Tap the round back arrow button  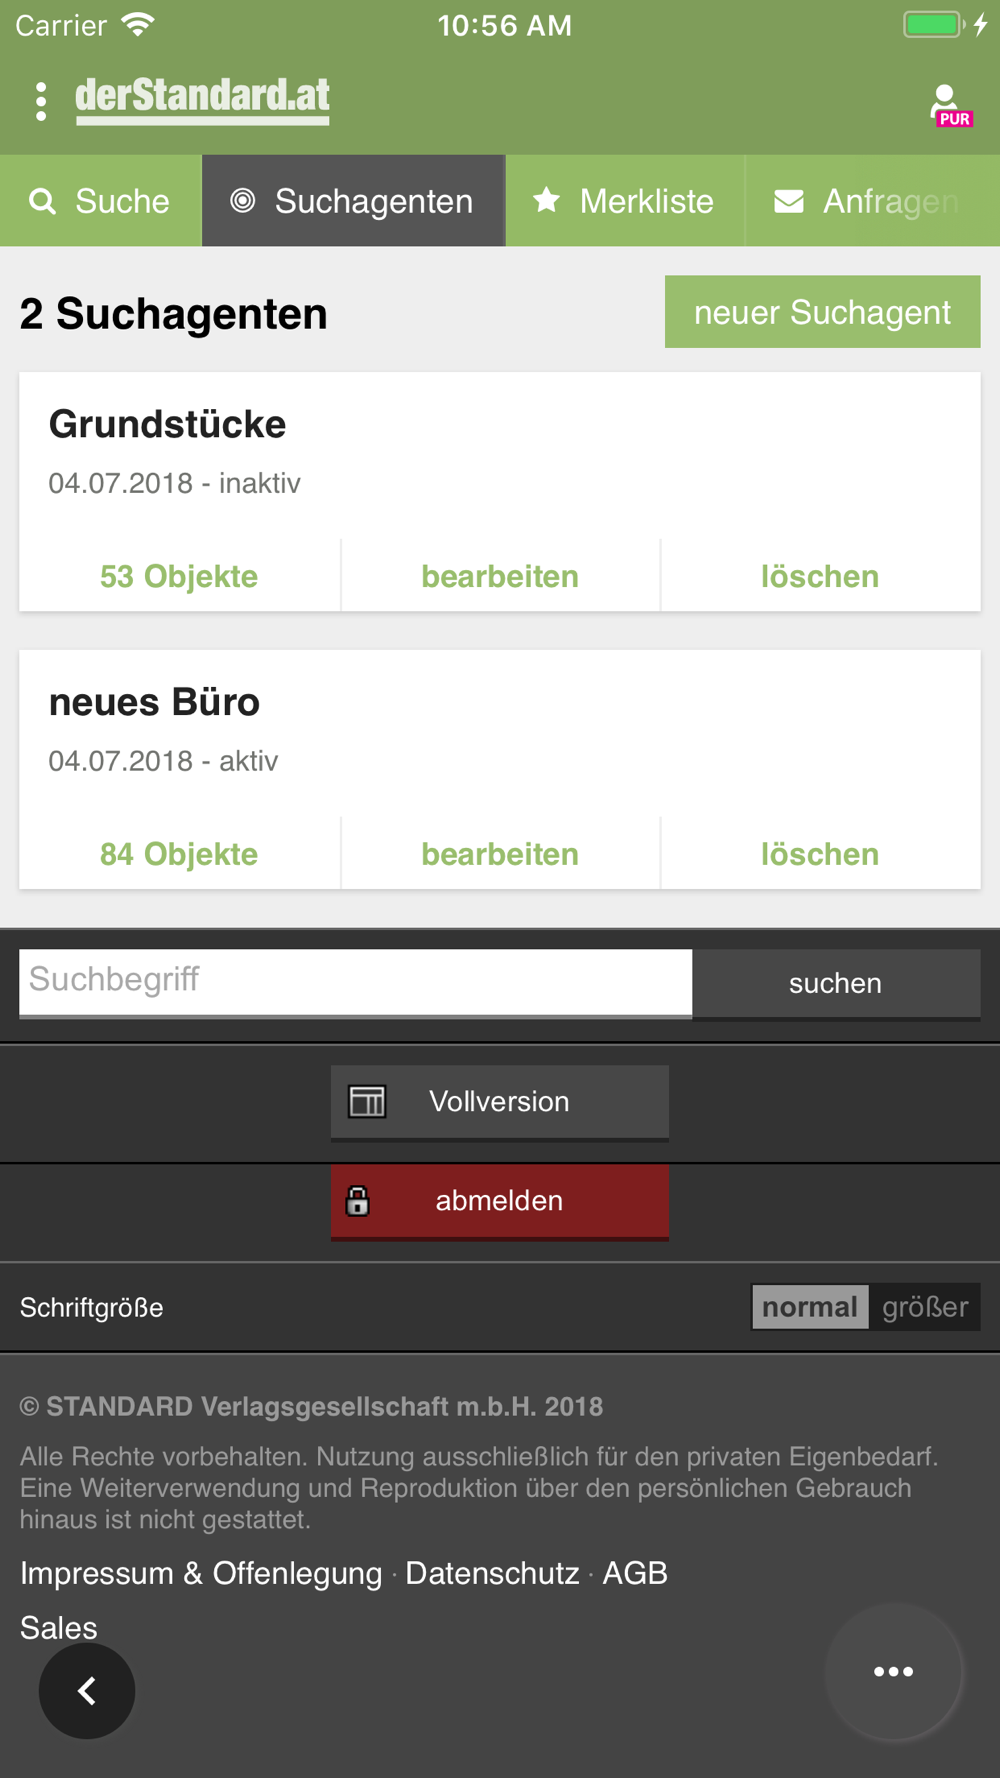coord(87,1691)
